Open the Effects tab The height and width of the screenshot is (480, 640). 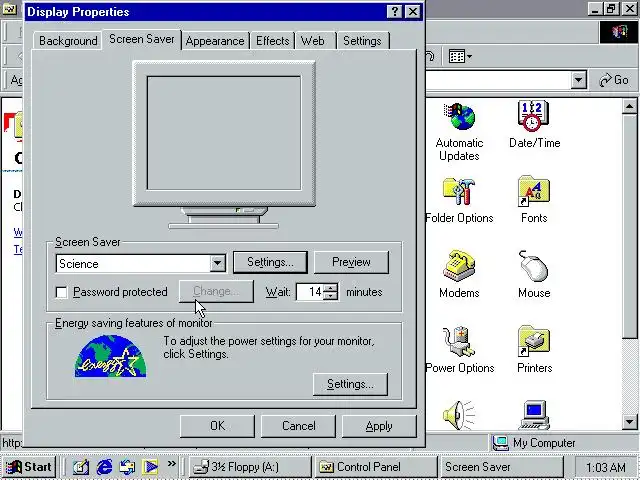click(273, 41)
